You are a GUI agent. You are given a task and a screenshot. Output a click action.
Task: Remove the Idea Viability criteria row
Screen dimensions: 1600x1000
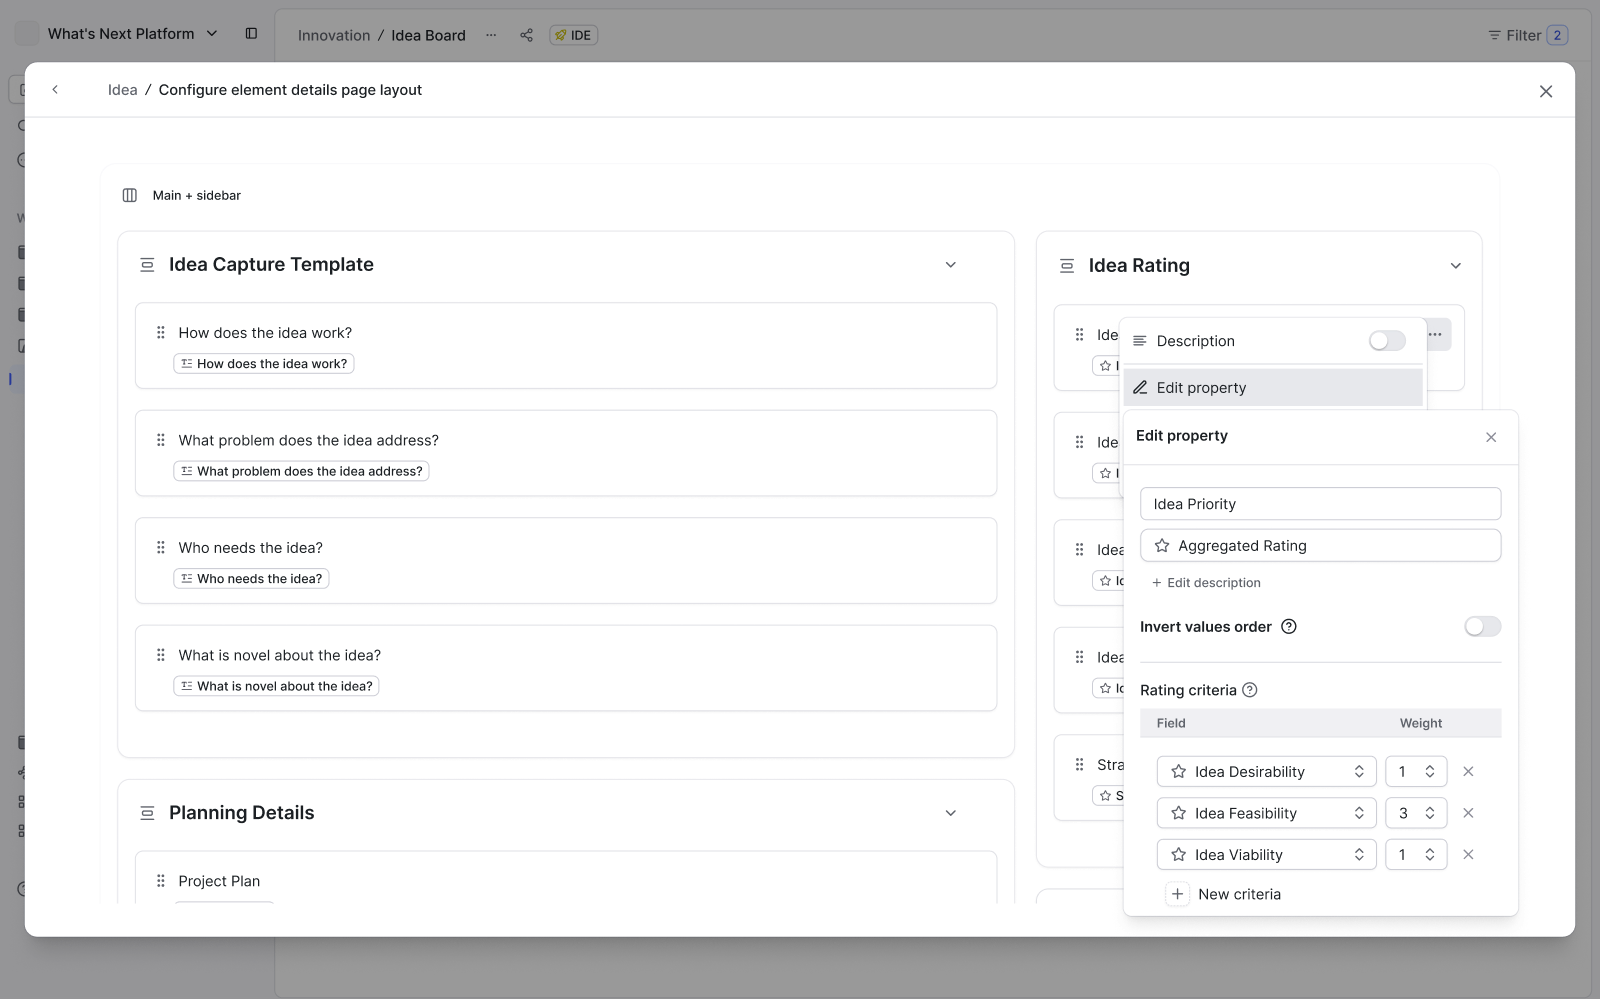coord(1468,855)
